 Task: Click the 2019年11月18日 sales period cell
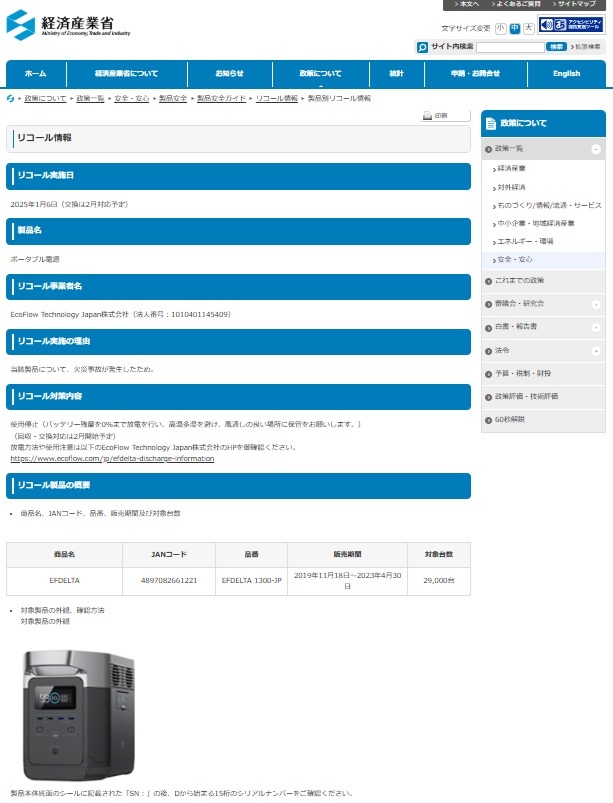(x=347, y=581)
